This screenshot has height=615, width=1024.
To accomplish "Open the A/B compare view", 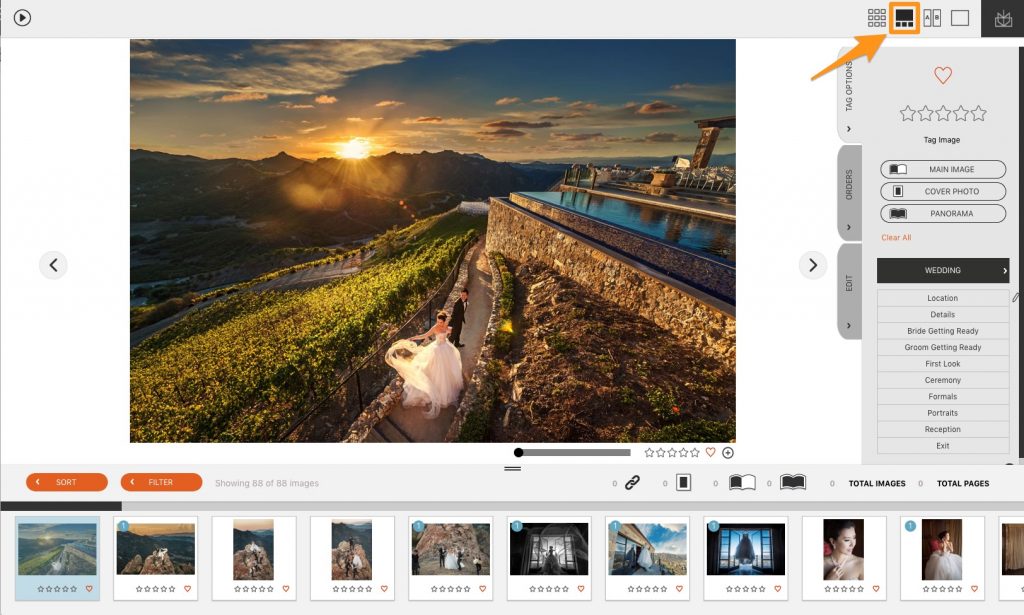I will coord(932,18).
